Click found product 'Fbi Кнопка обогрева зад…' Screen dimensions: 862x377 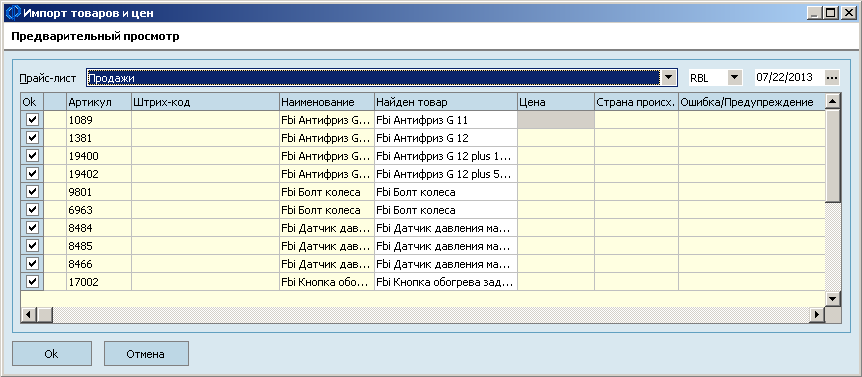446,282
